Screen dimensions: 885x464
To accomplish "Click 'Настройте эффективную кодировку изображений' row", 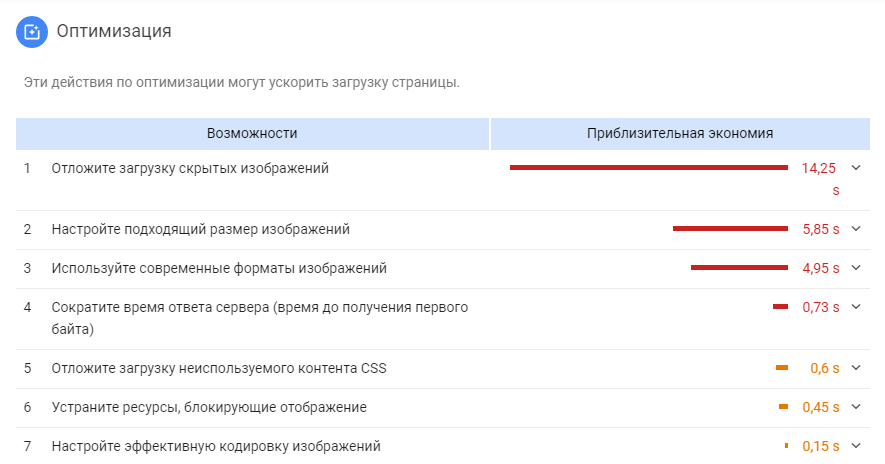I will (x=216, y=446).
